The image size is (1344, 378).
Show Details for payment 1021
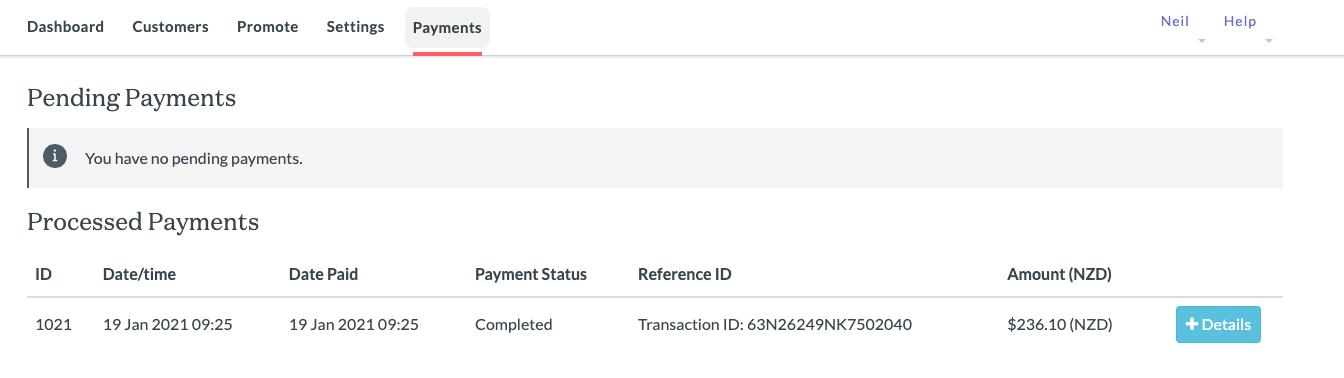click(x=1218, y=325)
